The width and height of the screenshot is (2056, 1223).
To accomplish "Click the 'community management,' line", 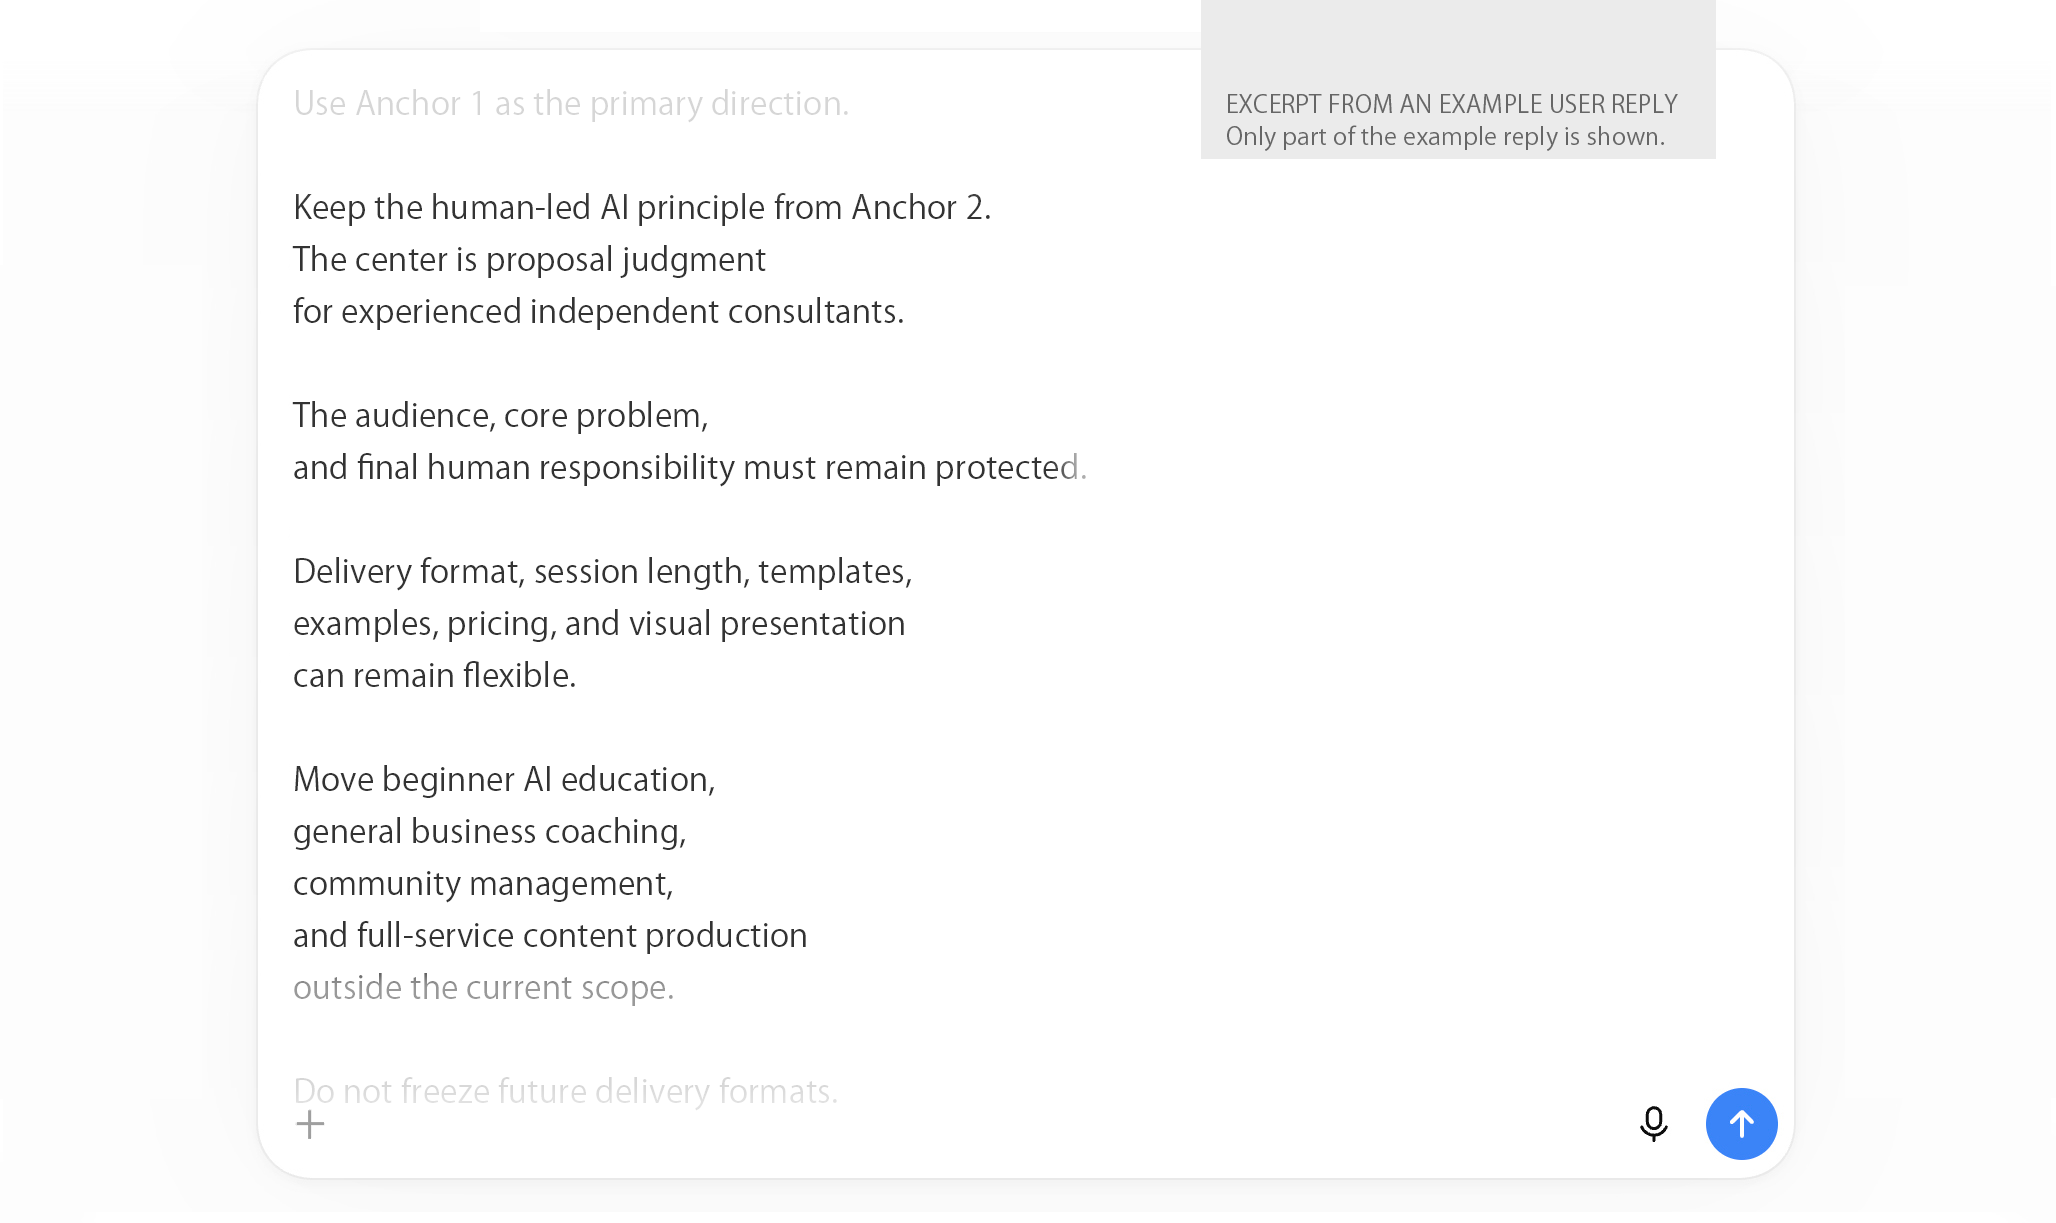I will 483,883.
